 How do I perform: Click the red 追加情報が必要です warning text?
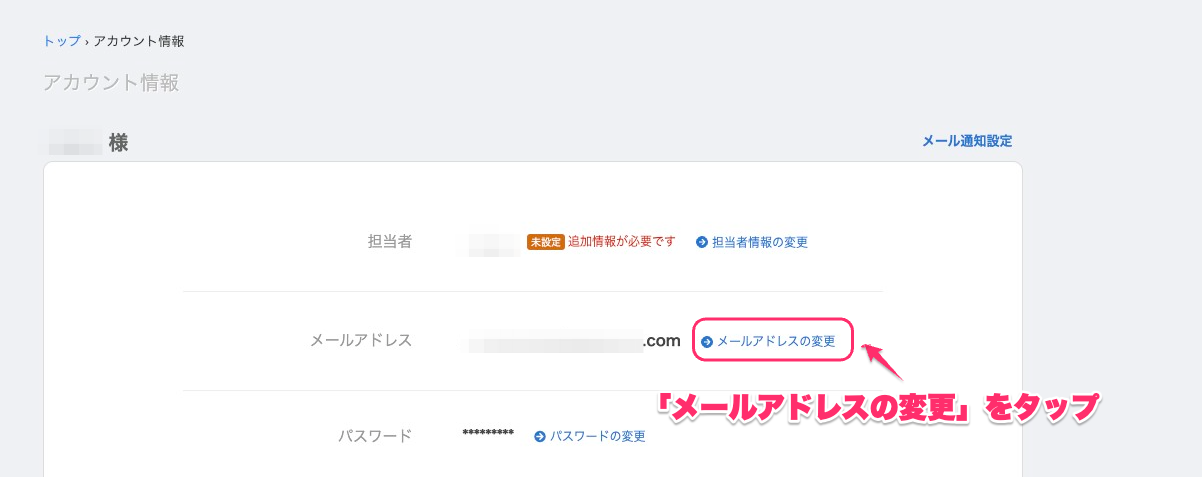[x=622, y=241]
